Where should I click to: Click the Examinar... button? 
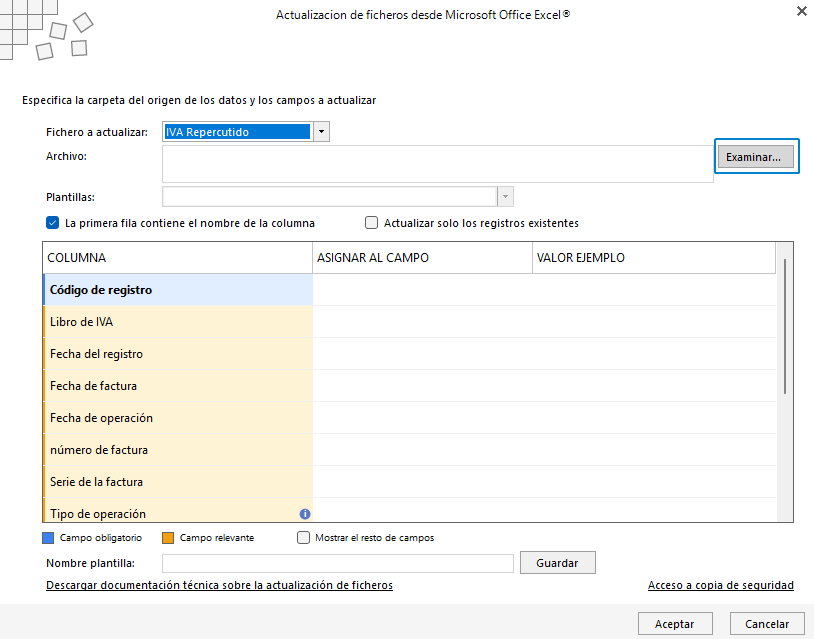coord(756,157)
